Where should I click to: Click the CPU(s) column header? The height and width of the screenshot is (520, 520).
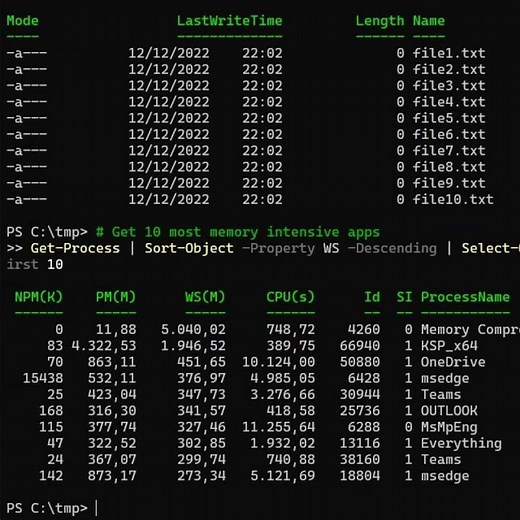[x=290, y=297]
